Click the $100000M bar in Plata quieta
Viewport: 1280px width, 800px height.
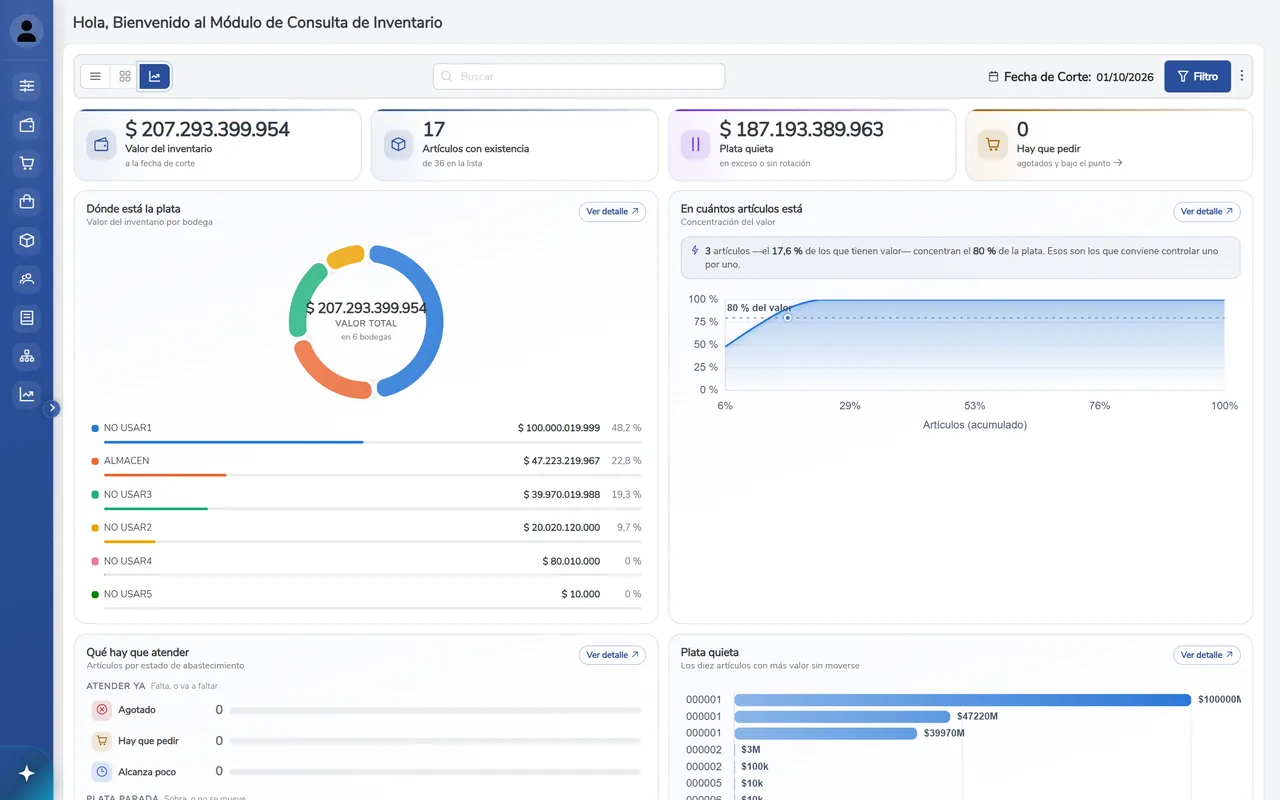pos(962,700)
